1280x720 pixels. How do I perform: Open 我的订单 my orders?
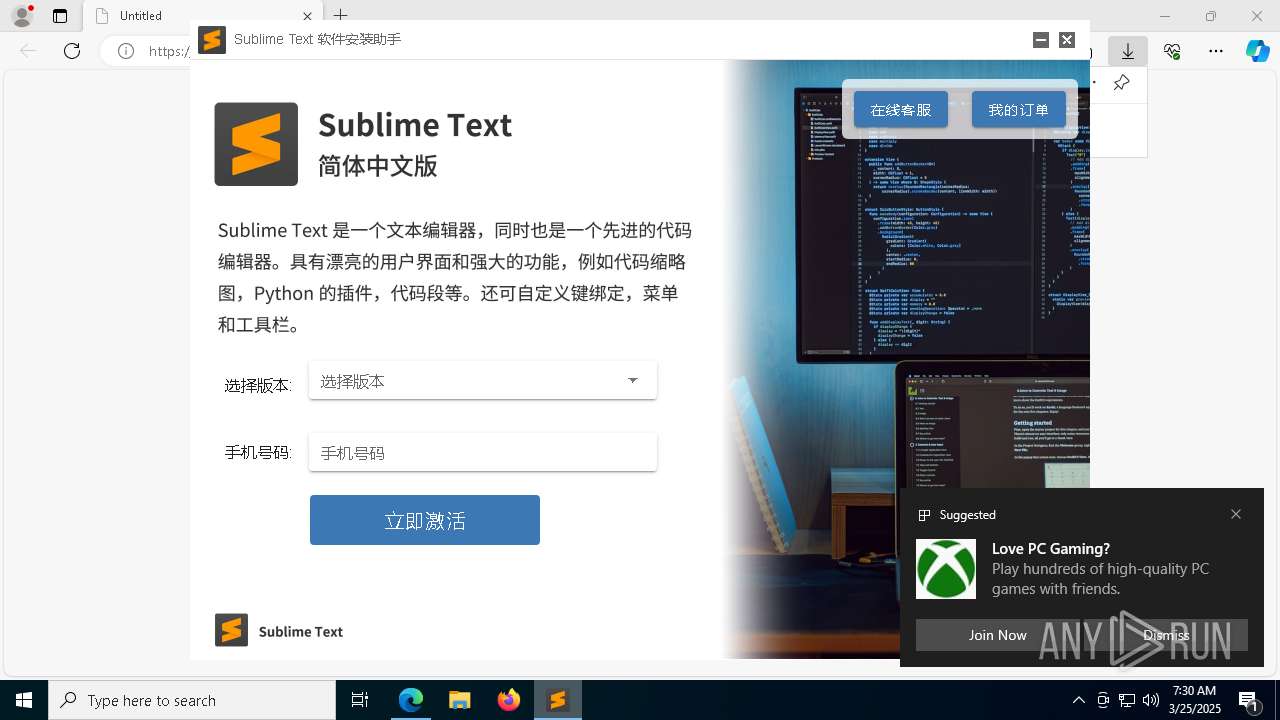(1018, 110)
